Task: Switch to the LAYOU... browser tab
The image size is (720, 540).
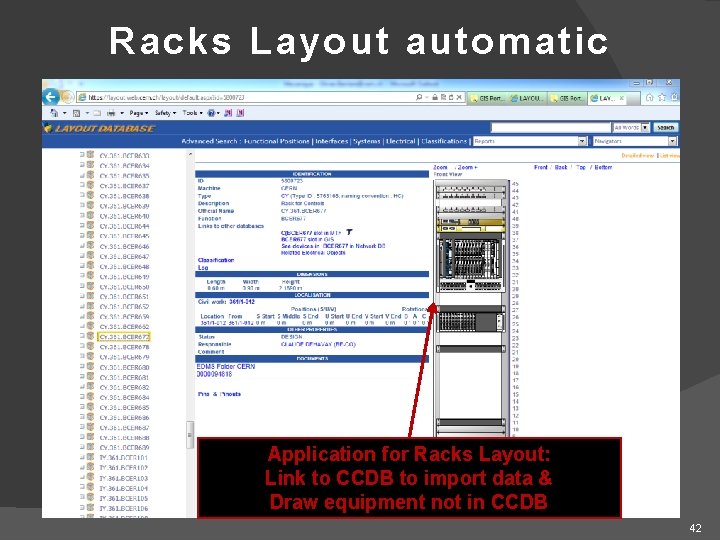Action: click(x=528, y=98)
